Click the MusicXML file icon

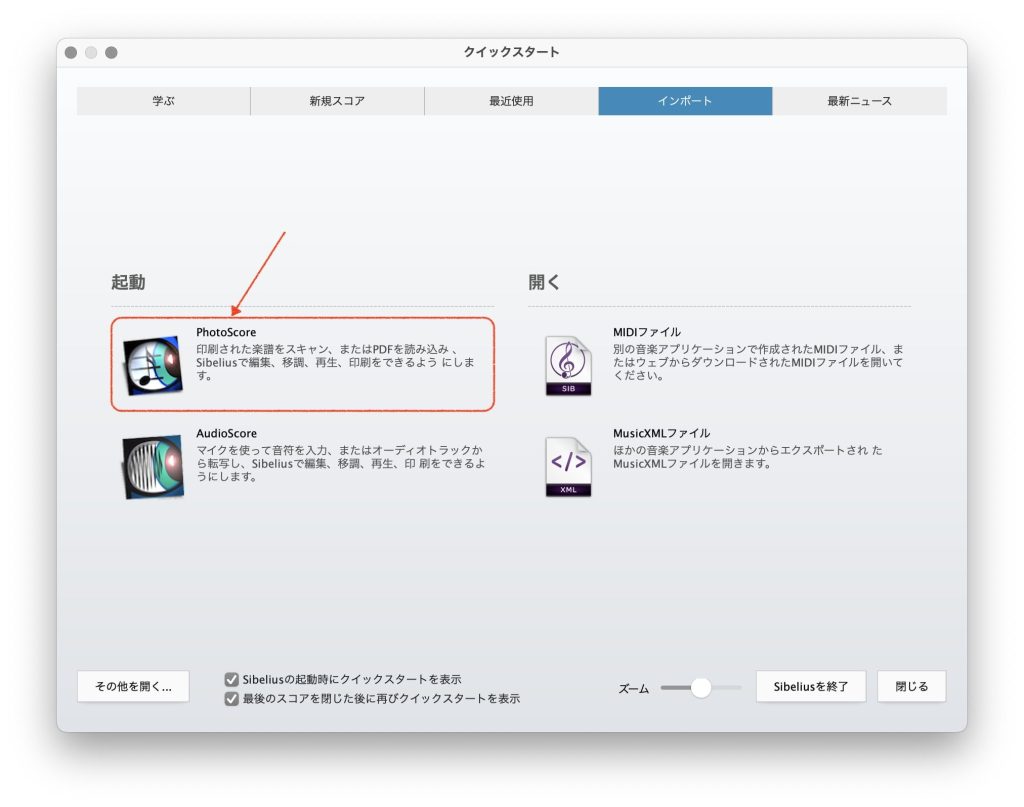click(x=568, y=467)
